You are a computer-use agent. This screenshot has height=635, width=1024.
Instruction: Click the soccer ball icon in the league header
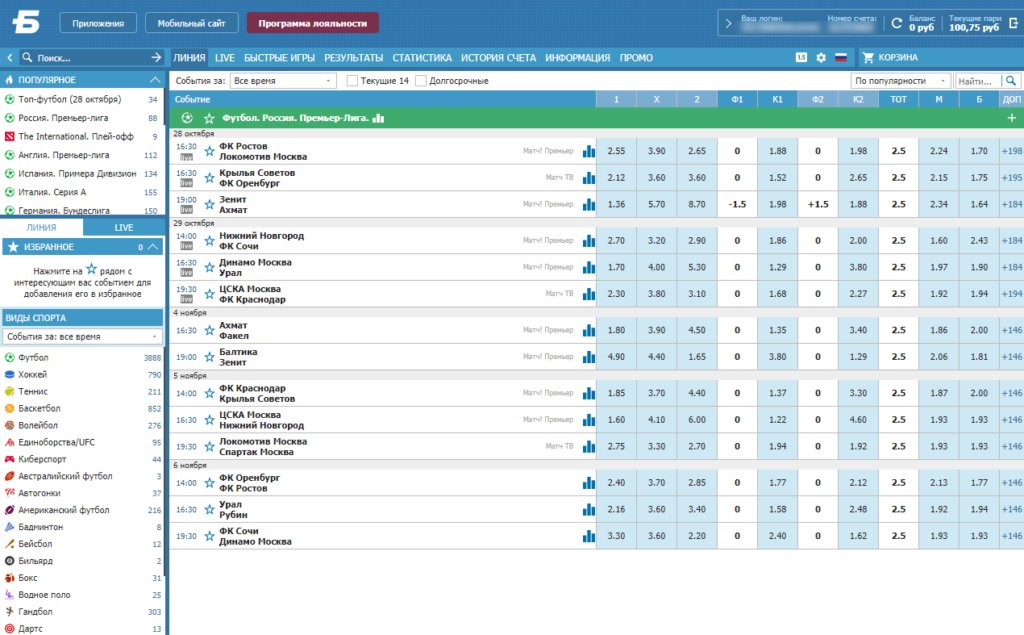pyautogui.click(x=187, y=118)
